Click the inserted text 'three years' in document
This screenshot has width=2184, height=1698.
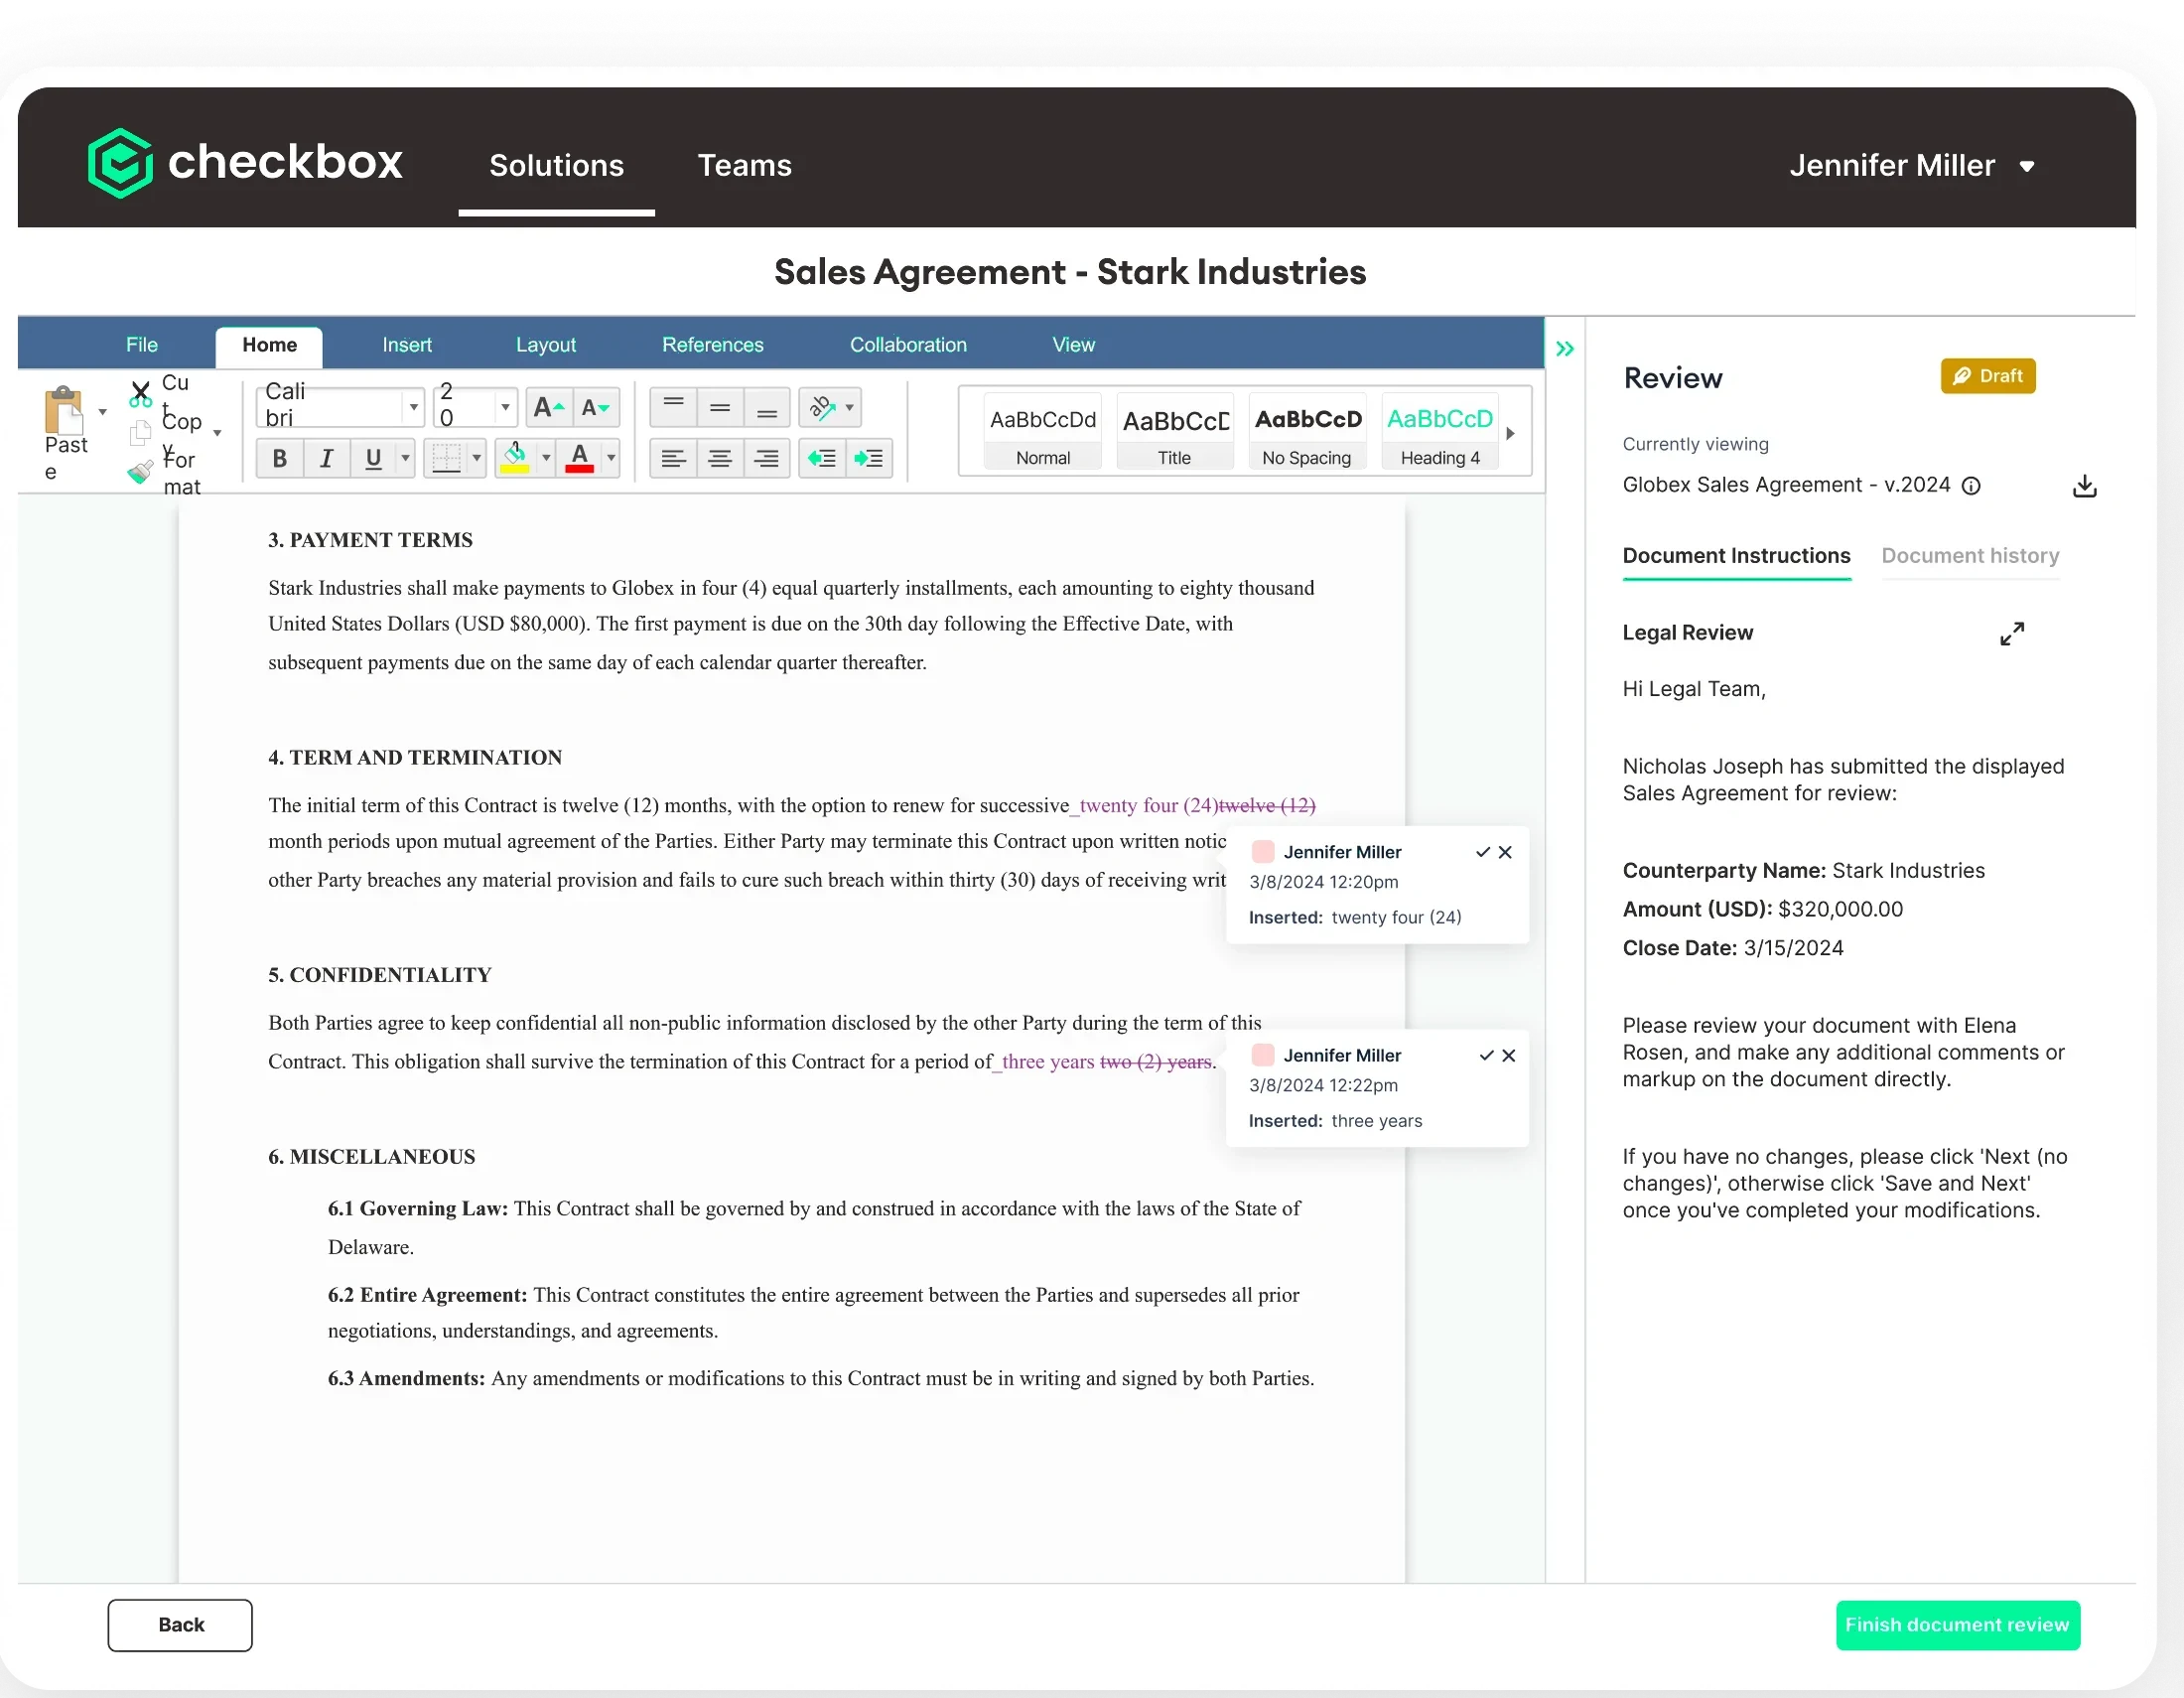click(x=1048, y=1062)
